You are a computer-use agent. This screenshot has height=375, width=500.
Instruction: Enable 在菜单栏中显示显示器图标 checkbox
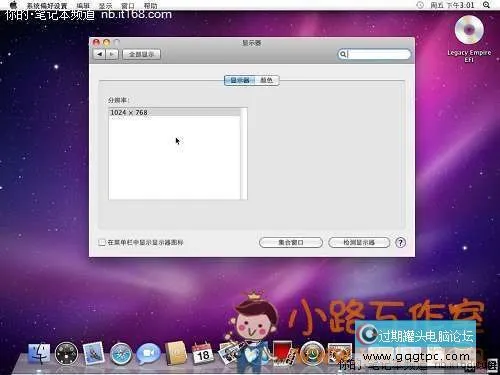102,242
